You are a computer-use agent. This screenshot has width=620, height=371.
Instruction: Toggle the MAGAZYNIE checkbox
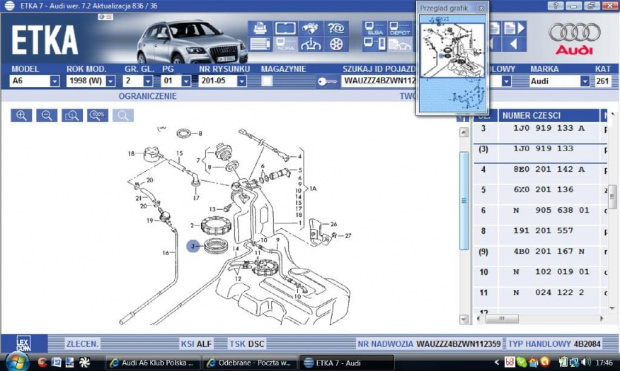267,81
